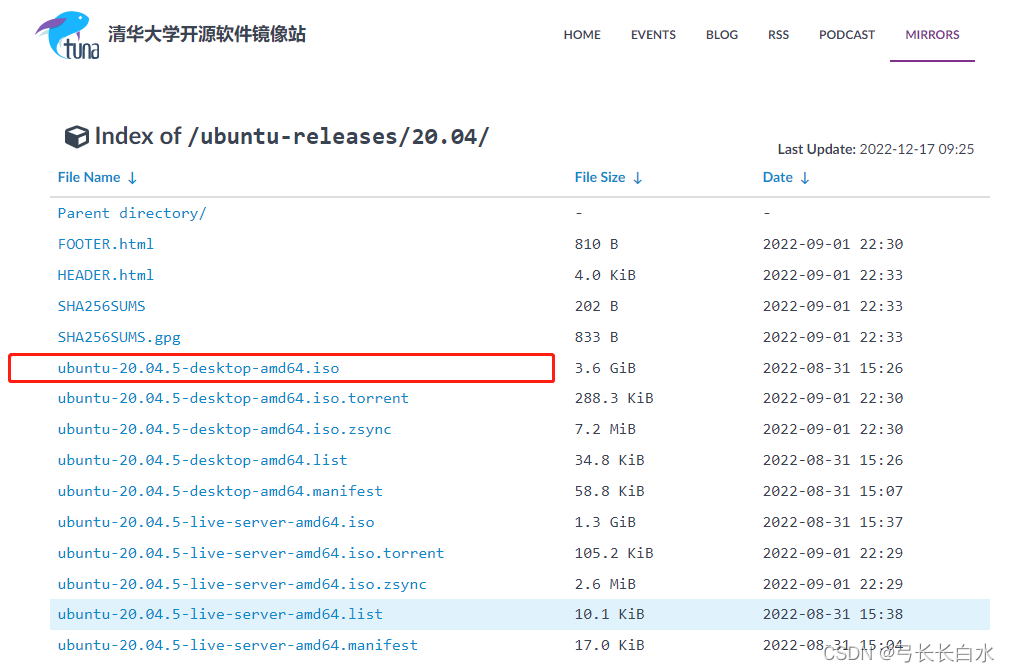Go to the BLOG page
The image size is (1010, 672).
pos(721,35)
